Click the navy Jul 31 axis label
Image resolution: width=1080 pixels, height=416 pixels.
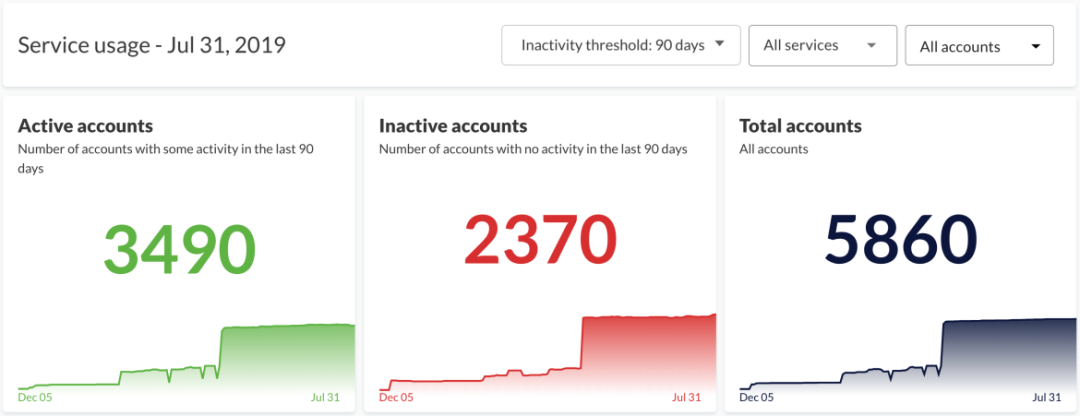(x=1047, y=397)
